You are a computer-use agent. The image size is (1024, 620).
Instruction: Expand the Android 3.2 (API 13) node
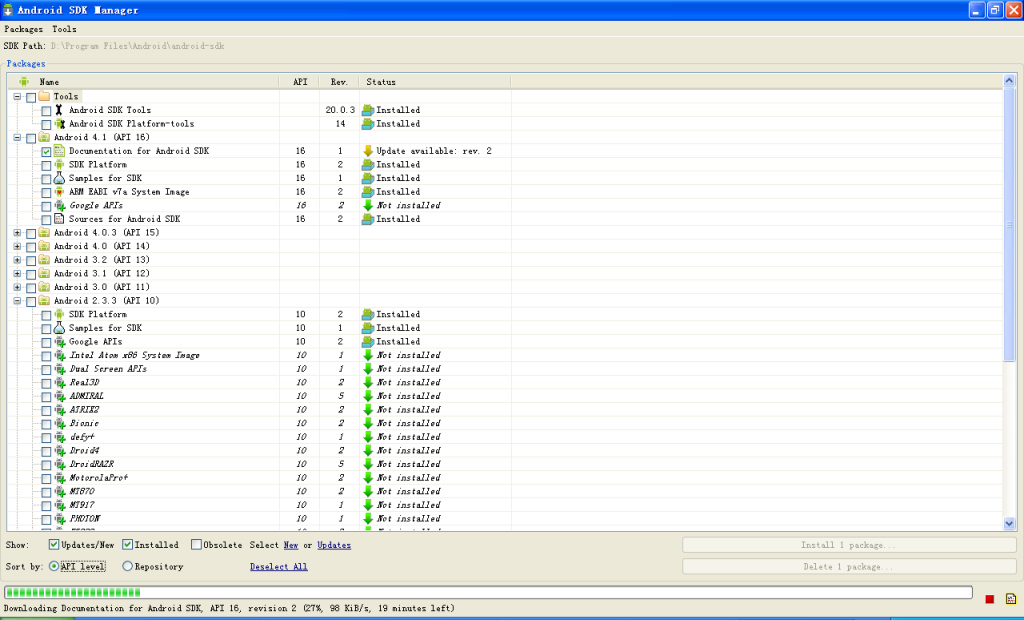coord(17,260)
